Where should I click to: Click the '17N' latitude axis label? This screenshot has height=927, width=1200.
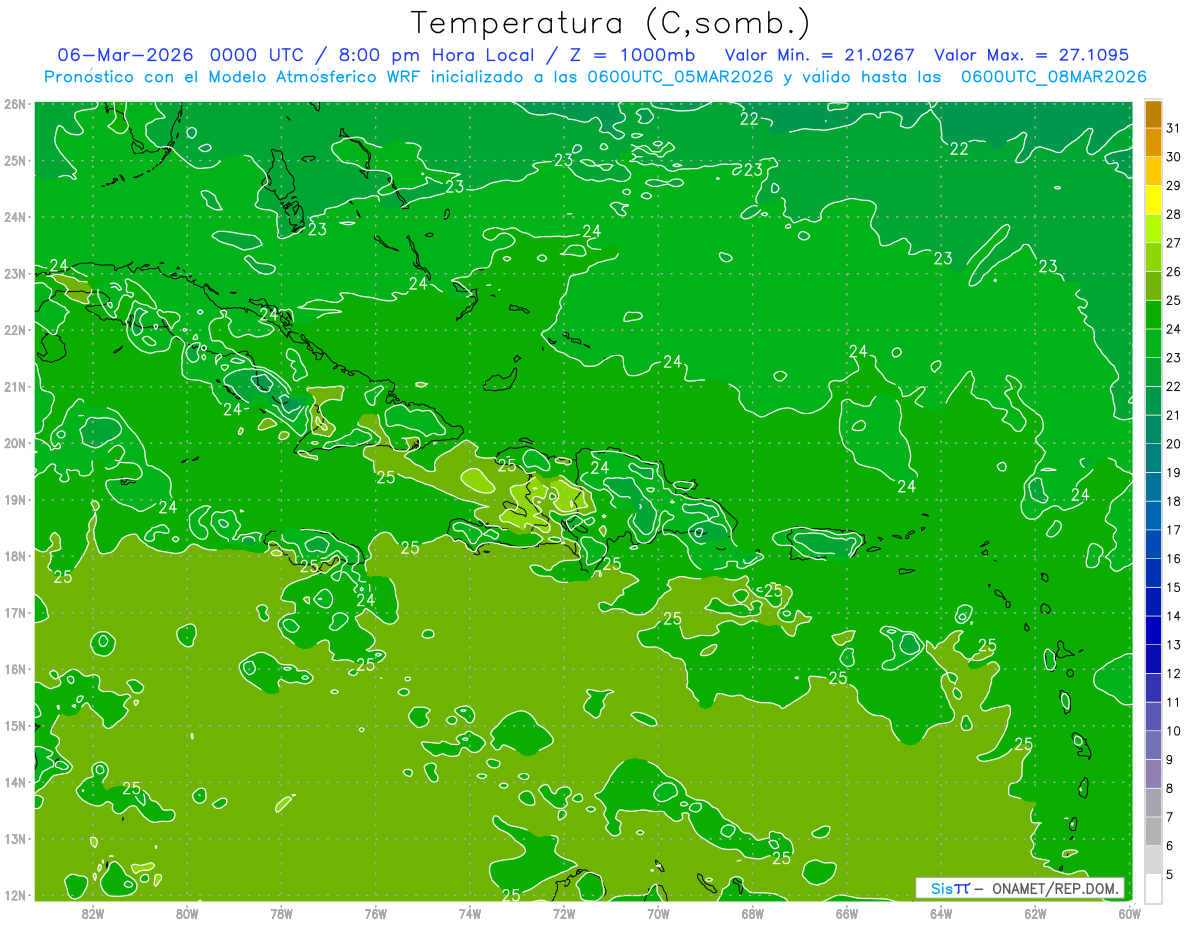point(14,613)
